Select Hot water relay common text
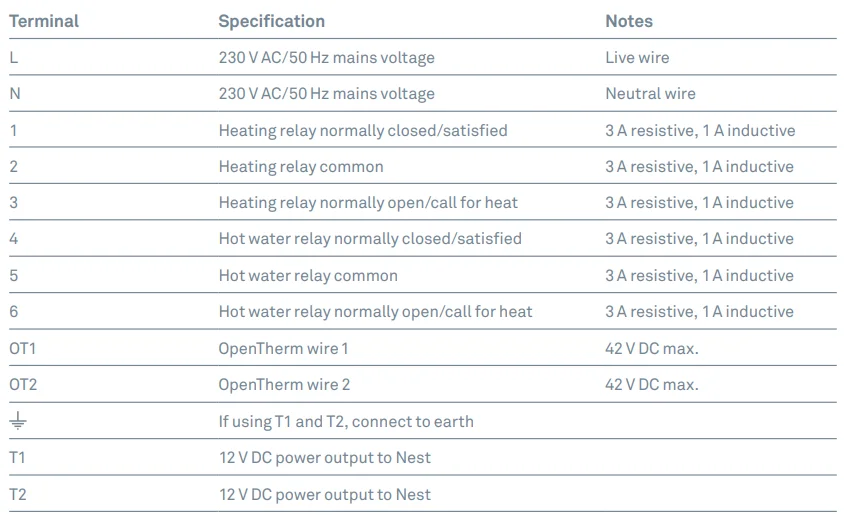This screenshot has height=515, width=853. 308,276
